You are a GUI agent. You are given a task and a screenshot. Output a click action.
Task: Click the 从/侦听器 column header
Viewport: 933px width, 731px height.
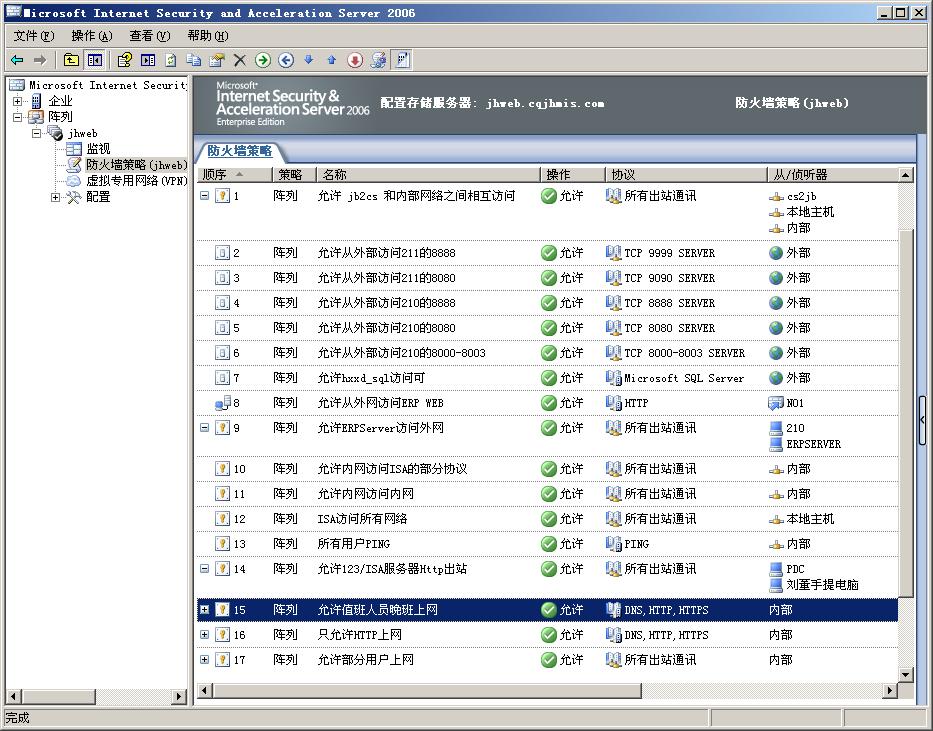[832, 174]
